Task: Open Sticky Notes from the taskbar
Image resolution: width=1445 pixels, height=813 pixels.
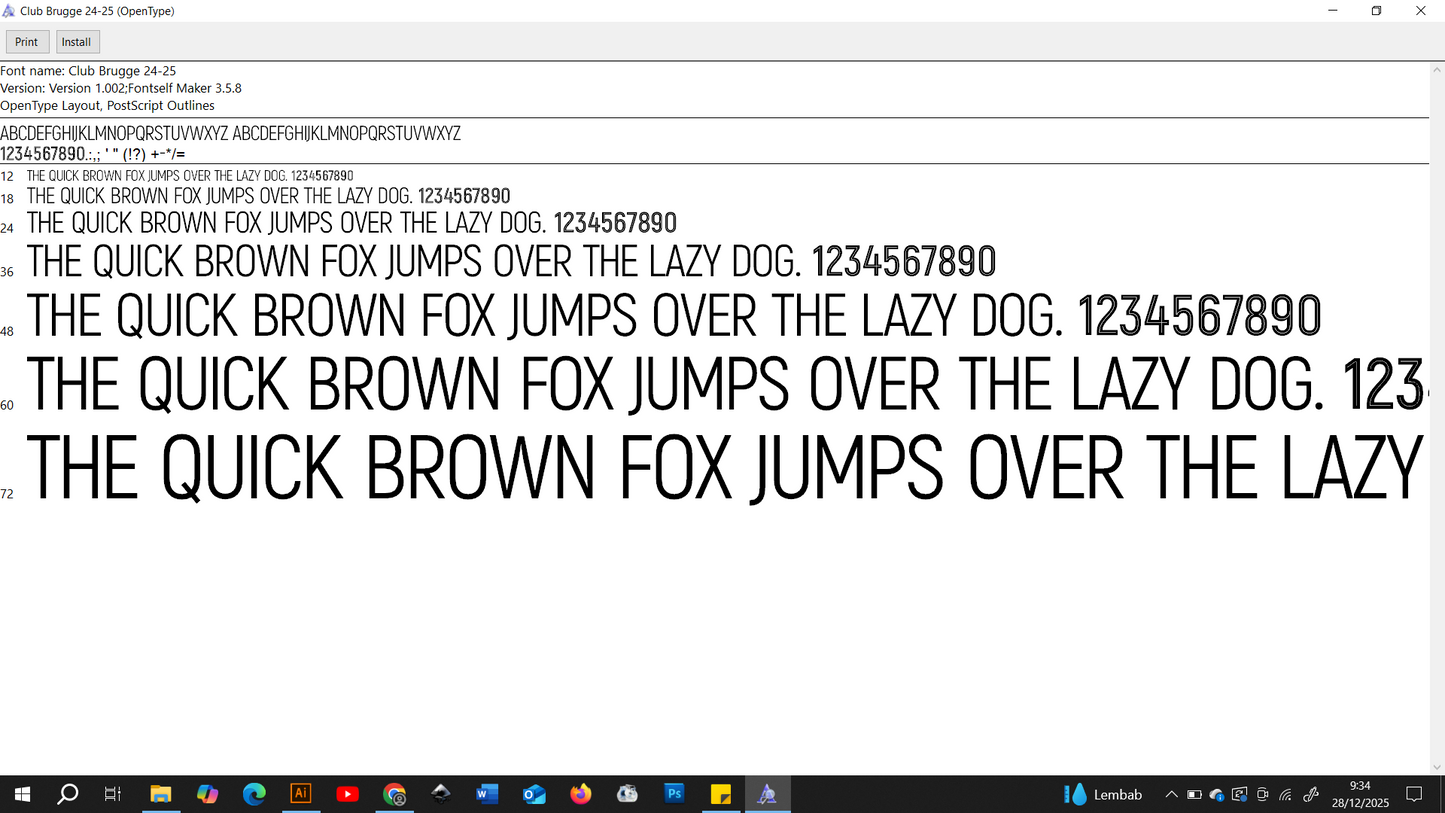Action: point(720,794)
